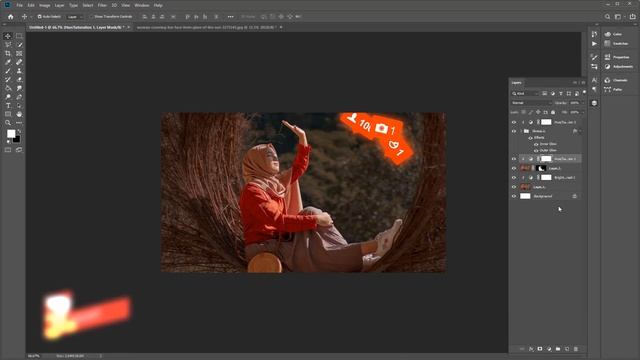Image resolution: width=640 pixels, height=360 pixels.
Task: Select the Pen tool
Action: pos(19,97)
